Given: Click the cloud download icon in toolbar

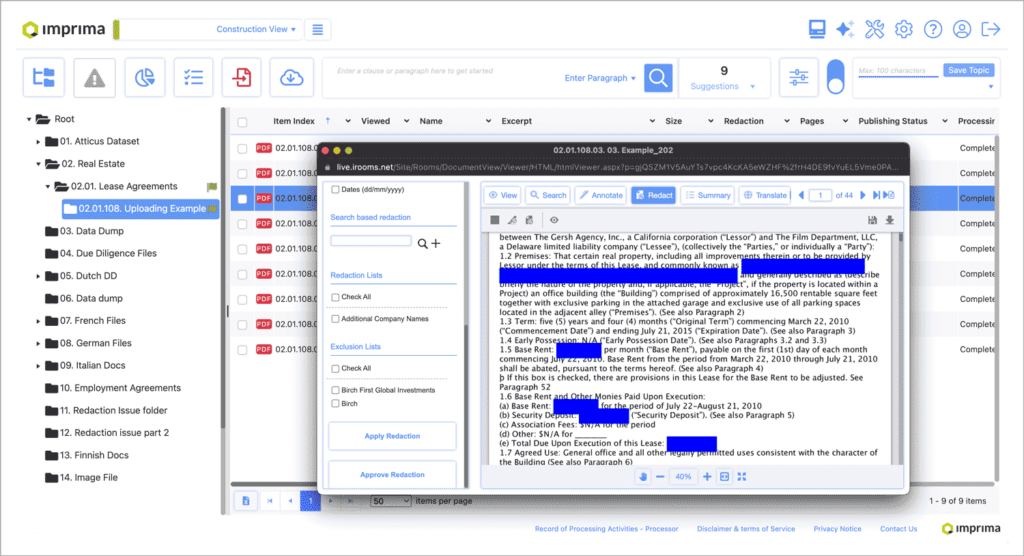Looking at the screenshot, I should (x=291, y=77).
